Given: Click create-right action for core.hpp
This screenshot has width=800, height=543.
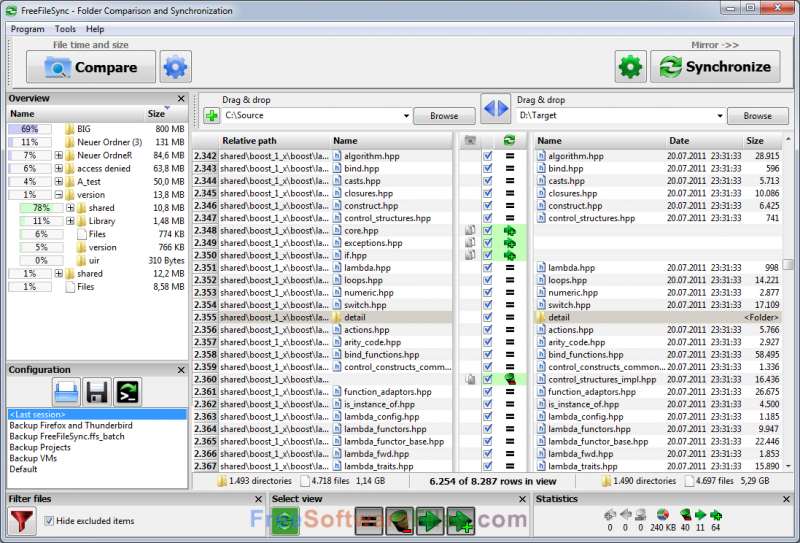Looking at the screenshot, I should tap(509, 231).
